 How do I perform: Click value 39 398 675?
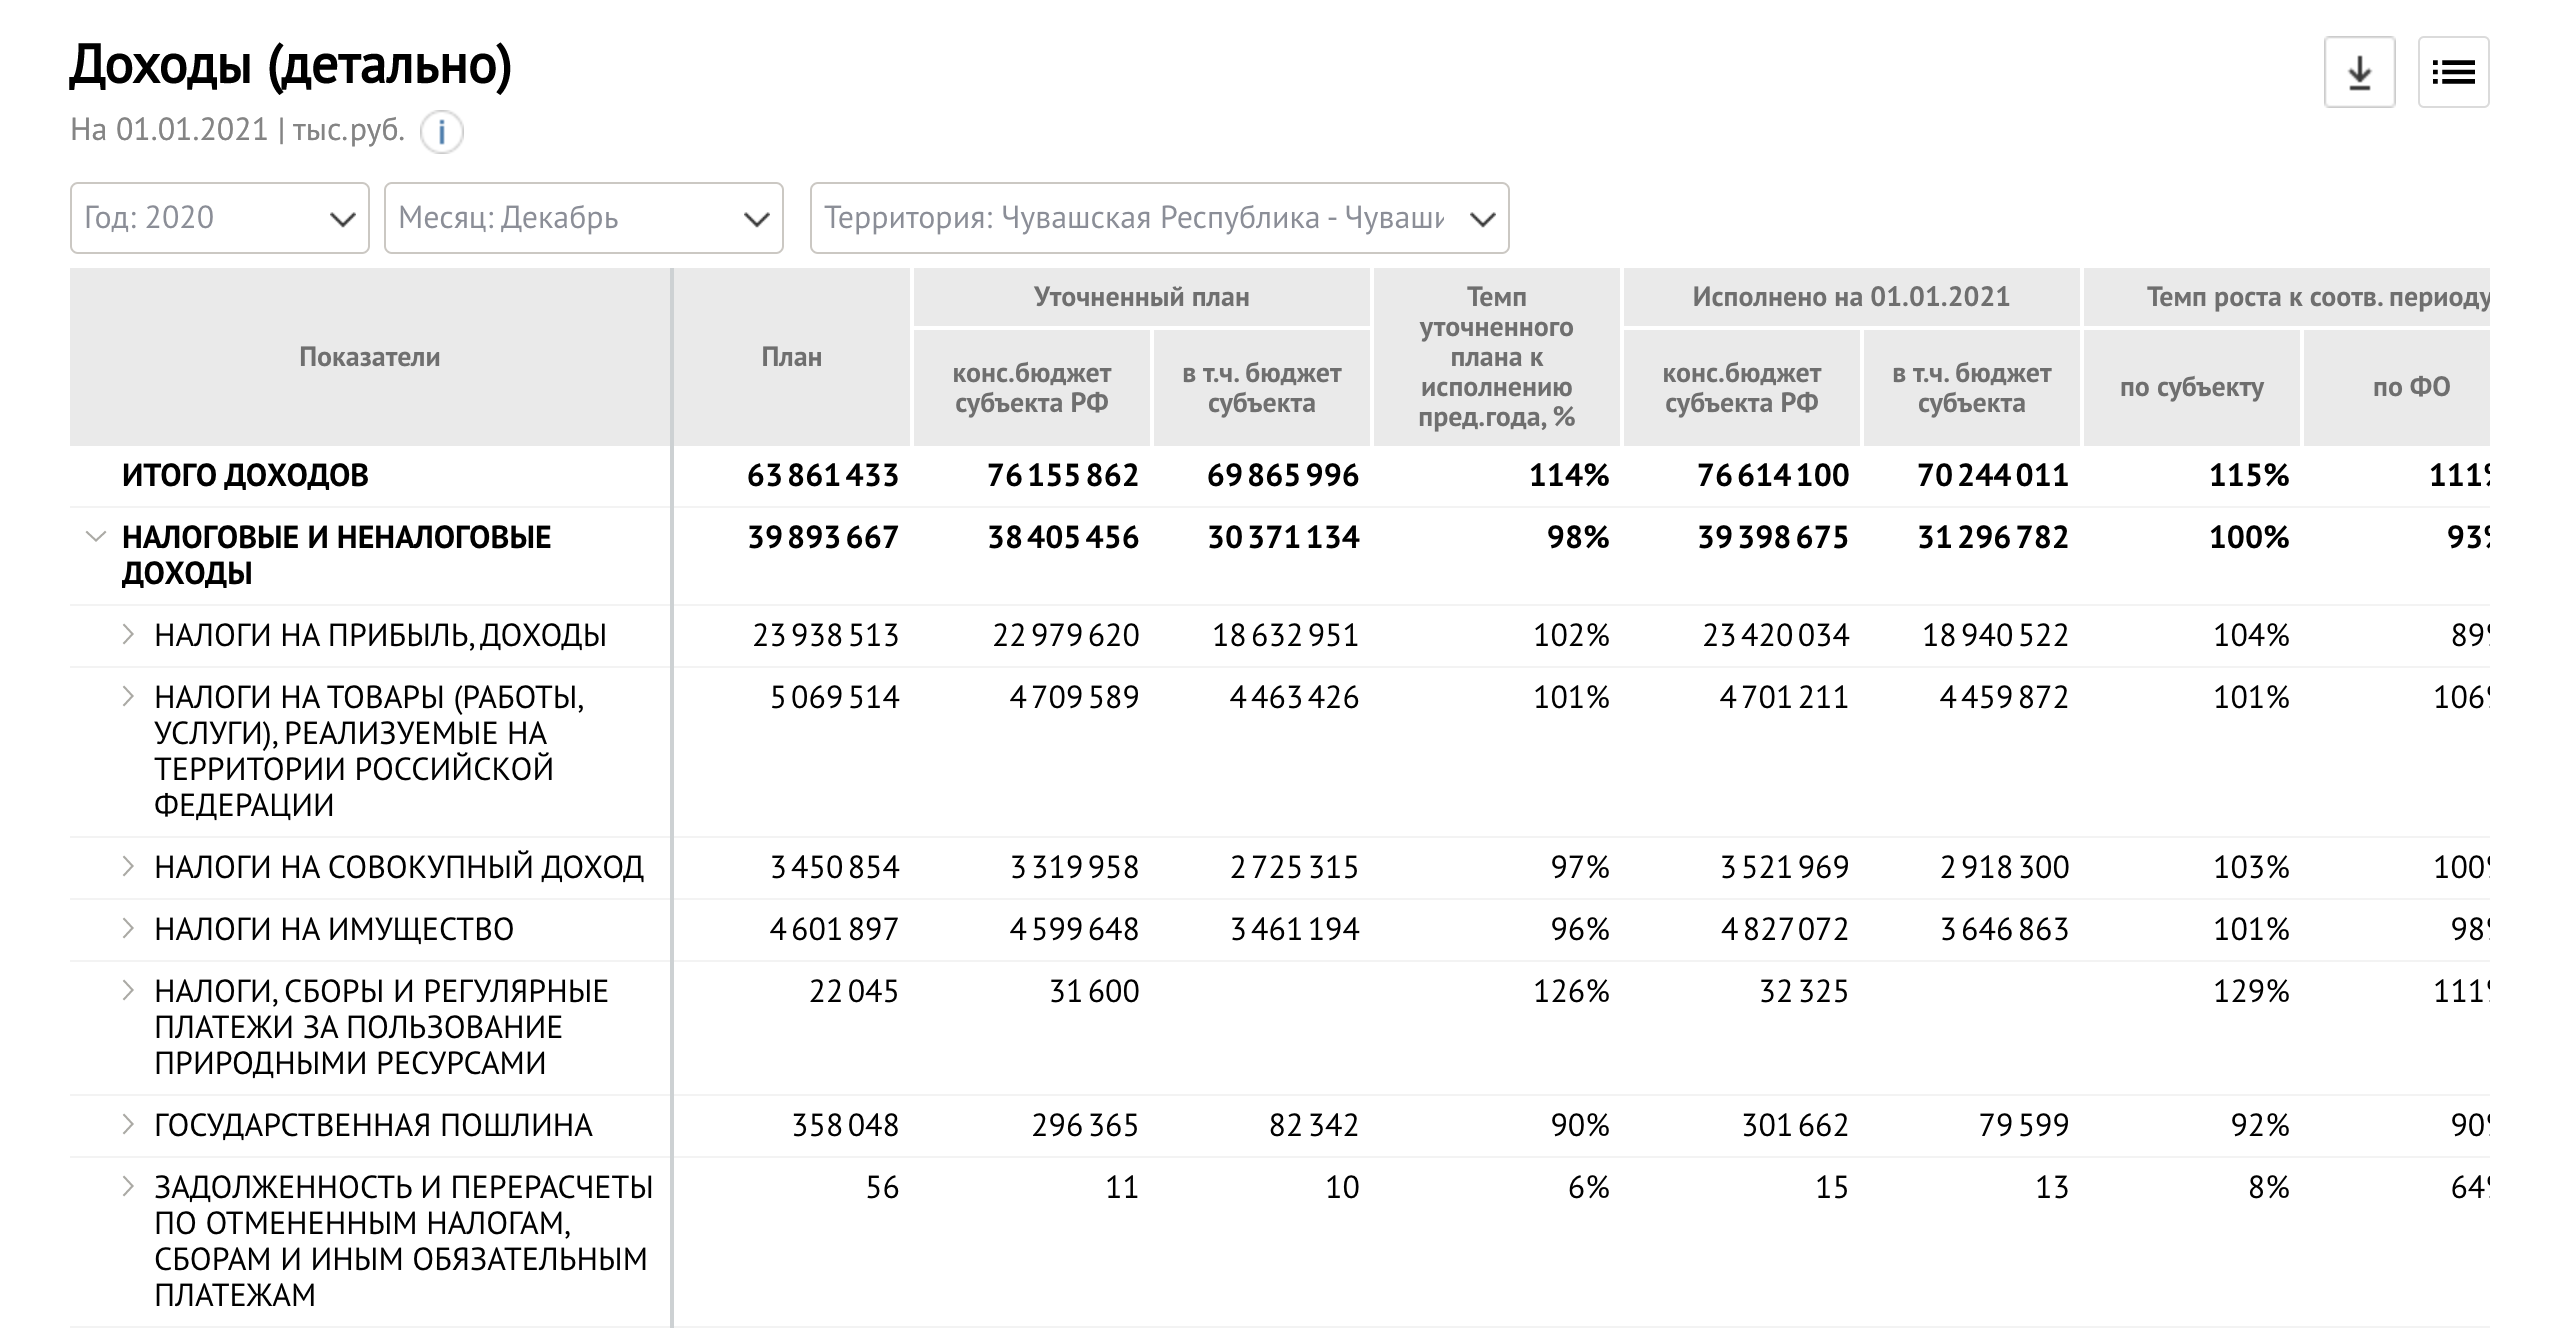1773,537
